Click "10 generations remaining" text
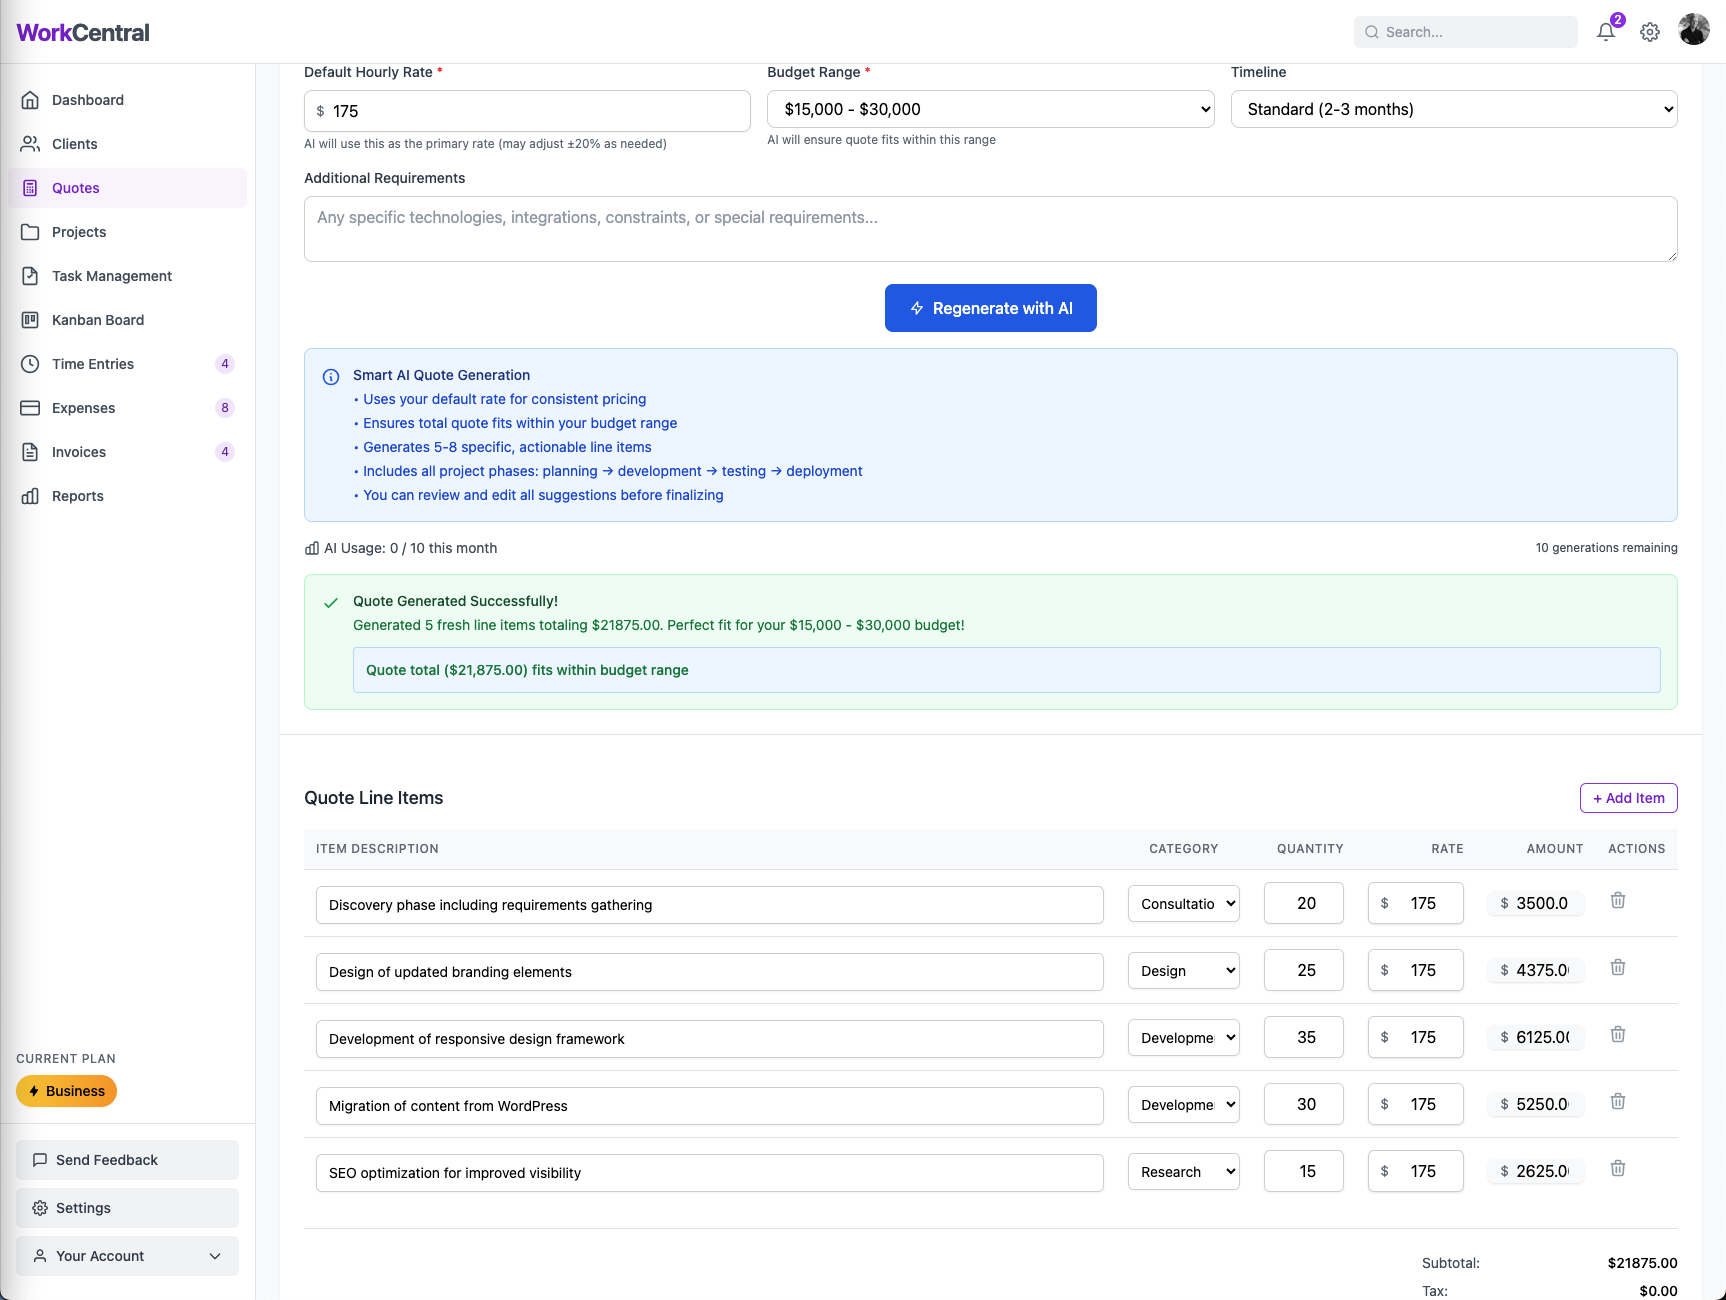The width and height of the screenshot is (1726, 1300). [1607, 548]
